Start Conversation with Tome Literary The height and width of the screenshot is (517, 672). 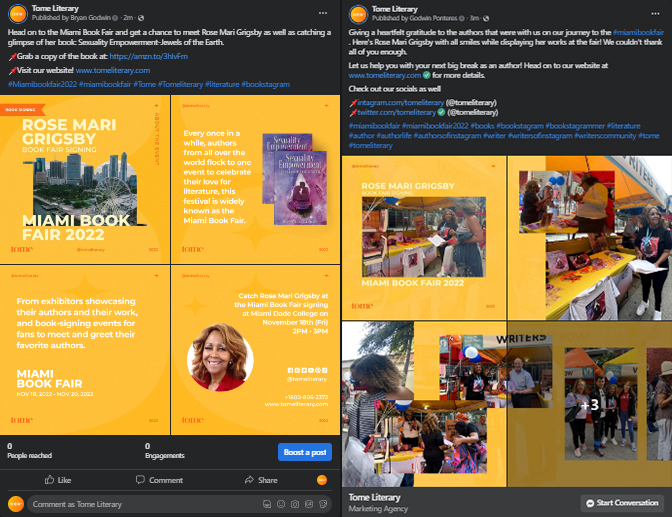pyautogui.click(x=623, y=502)
